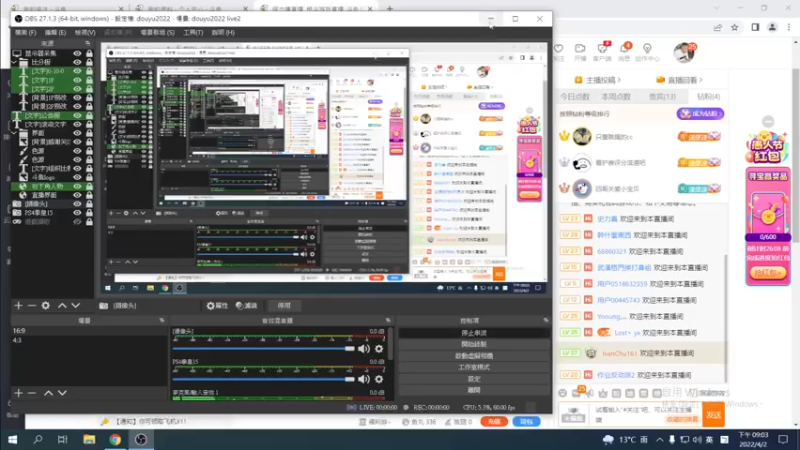The height and width of the screenshot is (450, 800).
Task: Open PS4拳皇15 audio settings gear menu
Action: coord(379,379)
